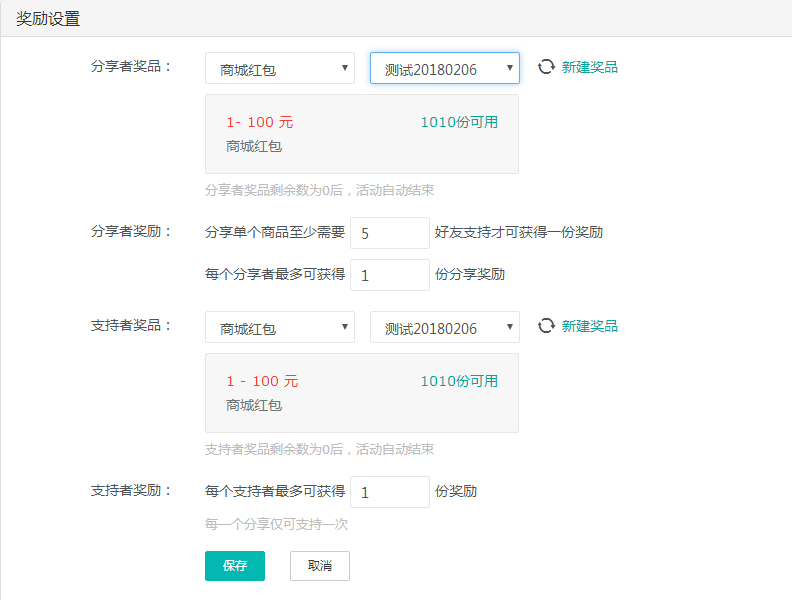Open the 分享者奖品 type dropdown showing 商城红包
The height and width of the screenshot is (600, 792).
279,68
